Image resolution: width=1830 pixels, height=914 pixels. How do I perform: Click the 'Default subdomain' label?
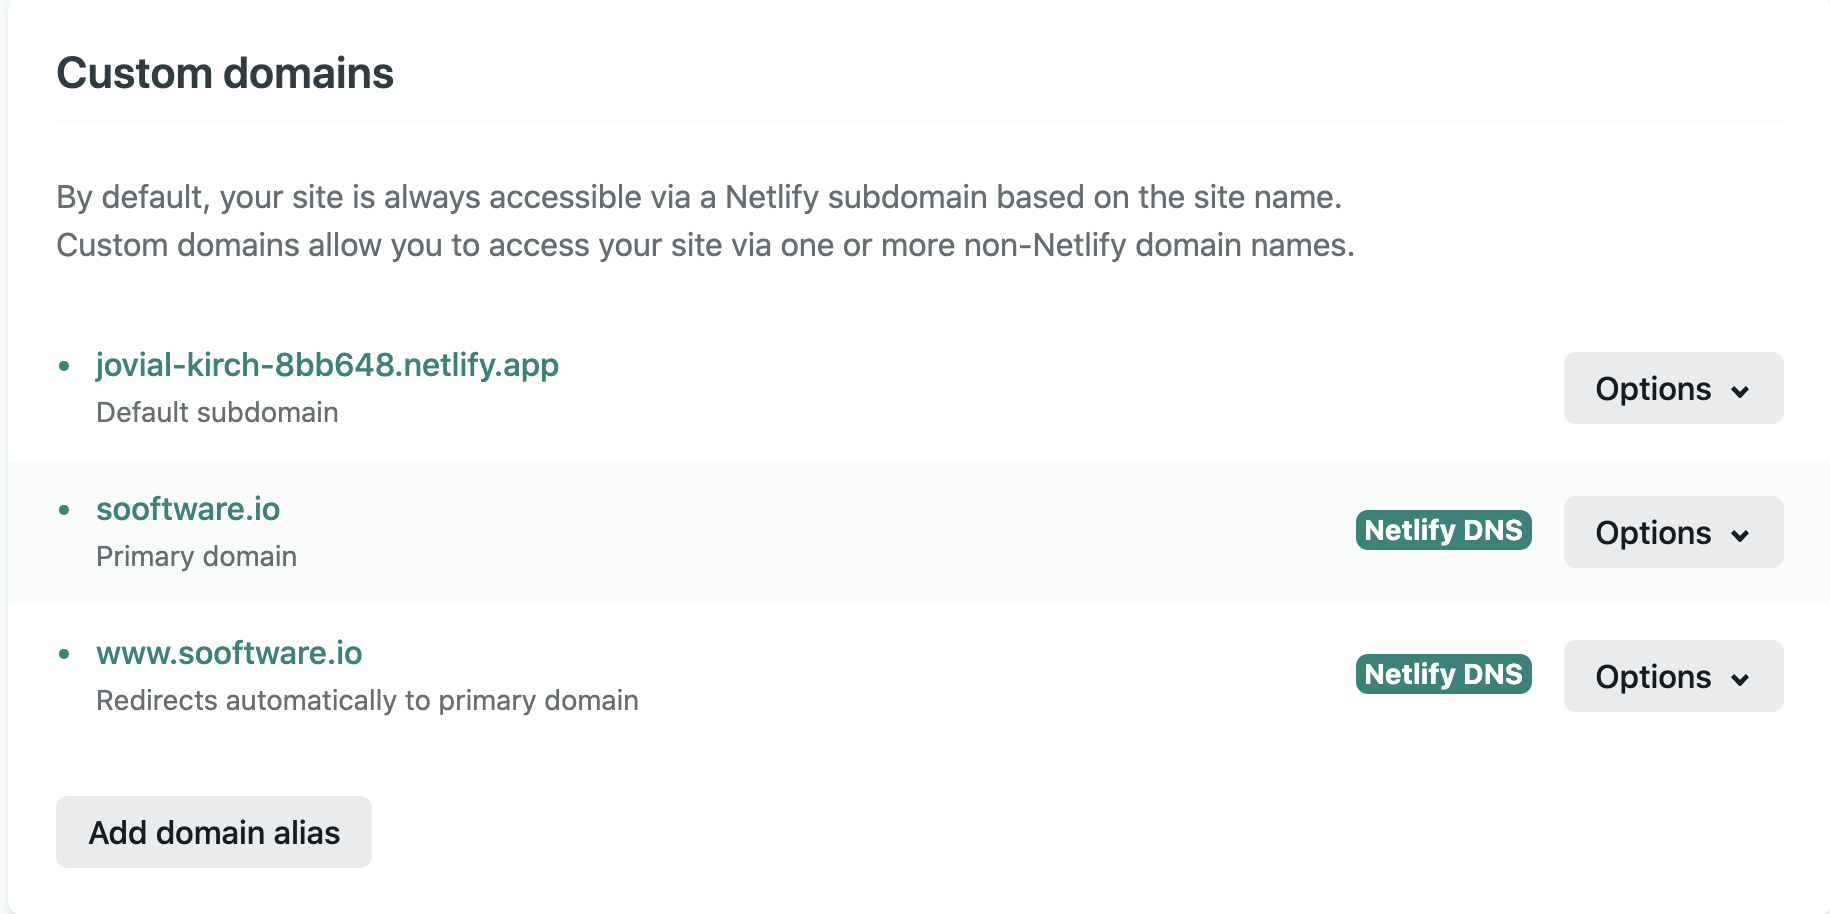click(x=217, y=412)
